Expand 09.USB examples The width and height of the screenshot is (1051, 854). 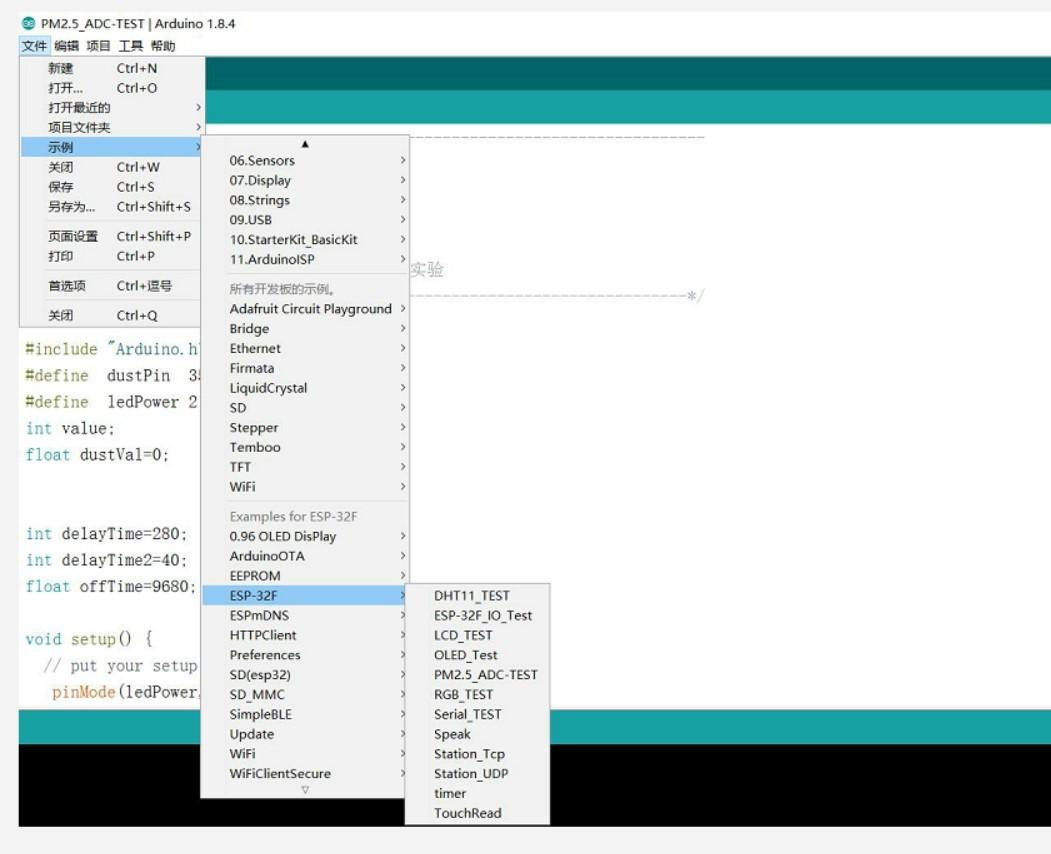305,220
